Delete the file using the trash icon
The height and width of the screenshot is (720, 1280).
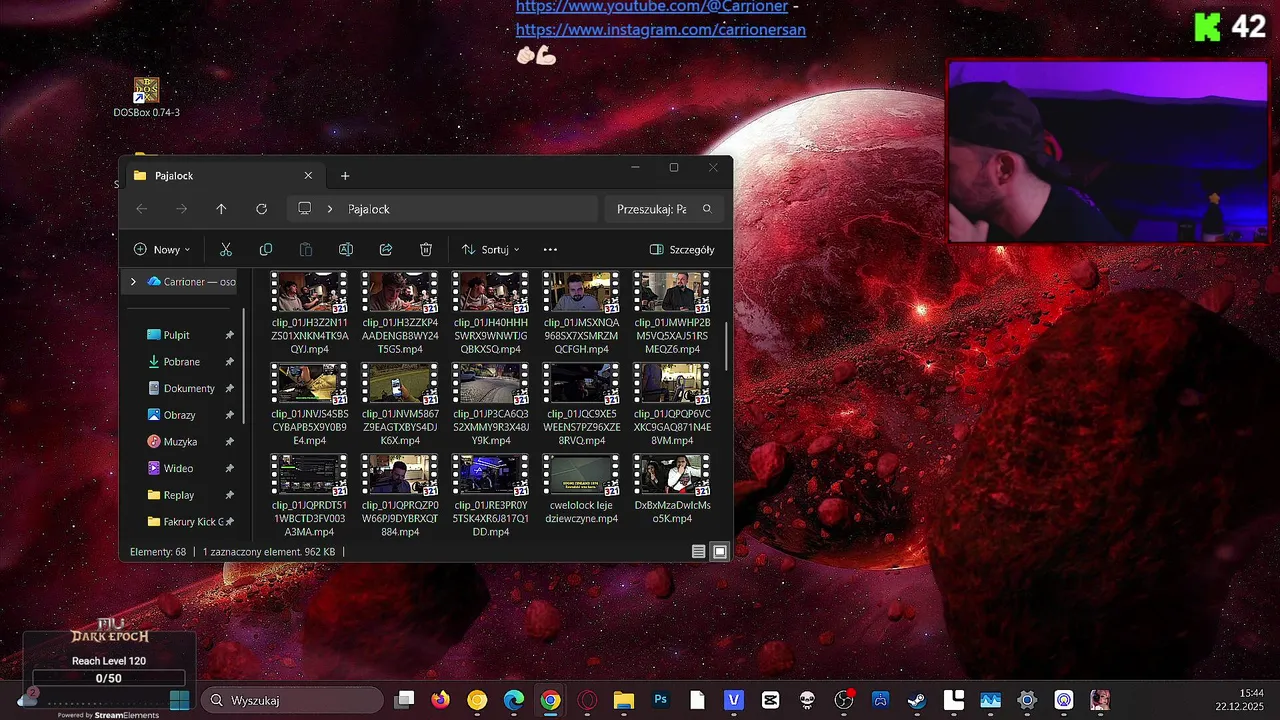point(426,249)
